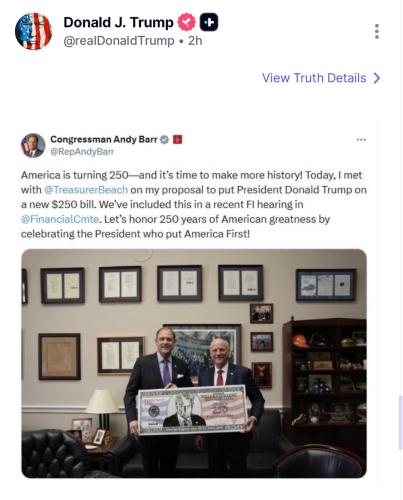Click the Donald J. Trump display name
The height and width of the screenshot is (500, 403).
click(118, 22)
